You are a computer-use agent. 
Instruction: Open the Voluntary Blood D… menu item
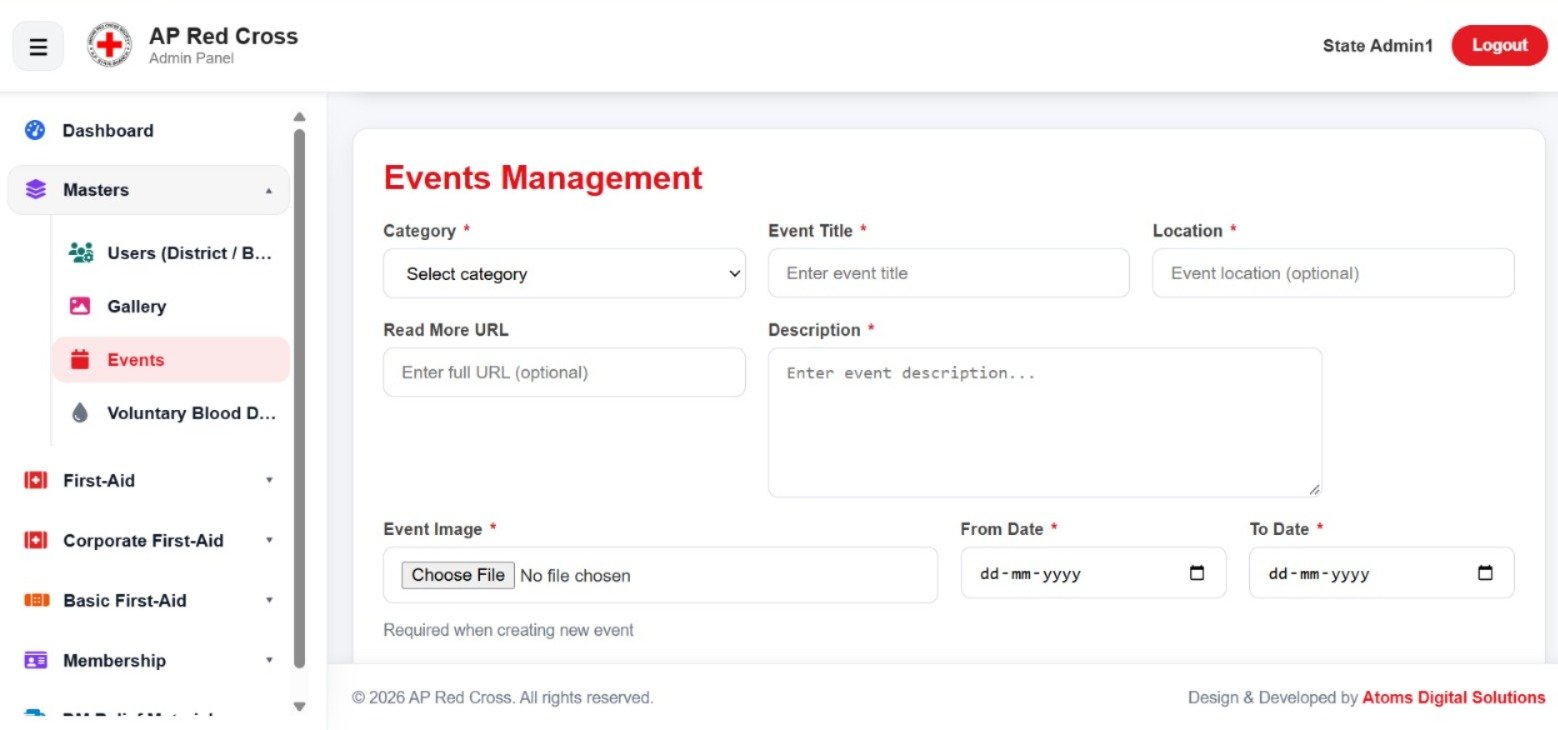click(171, 413)
